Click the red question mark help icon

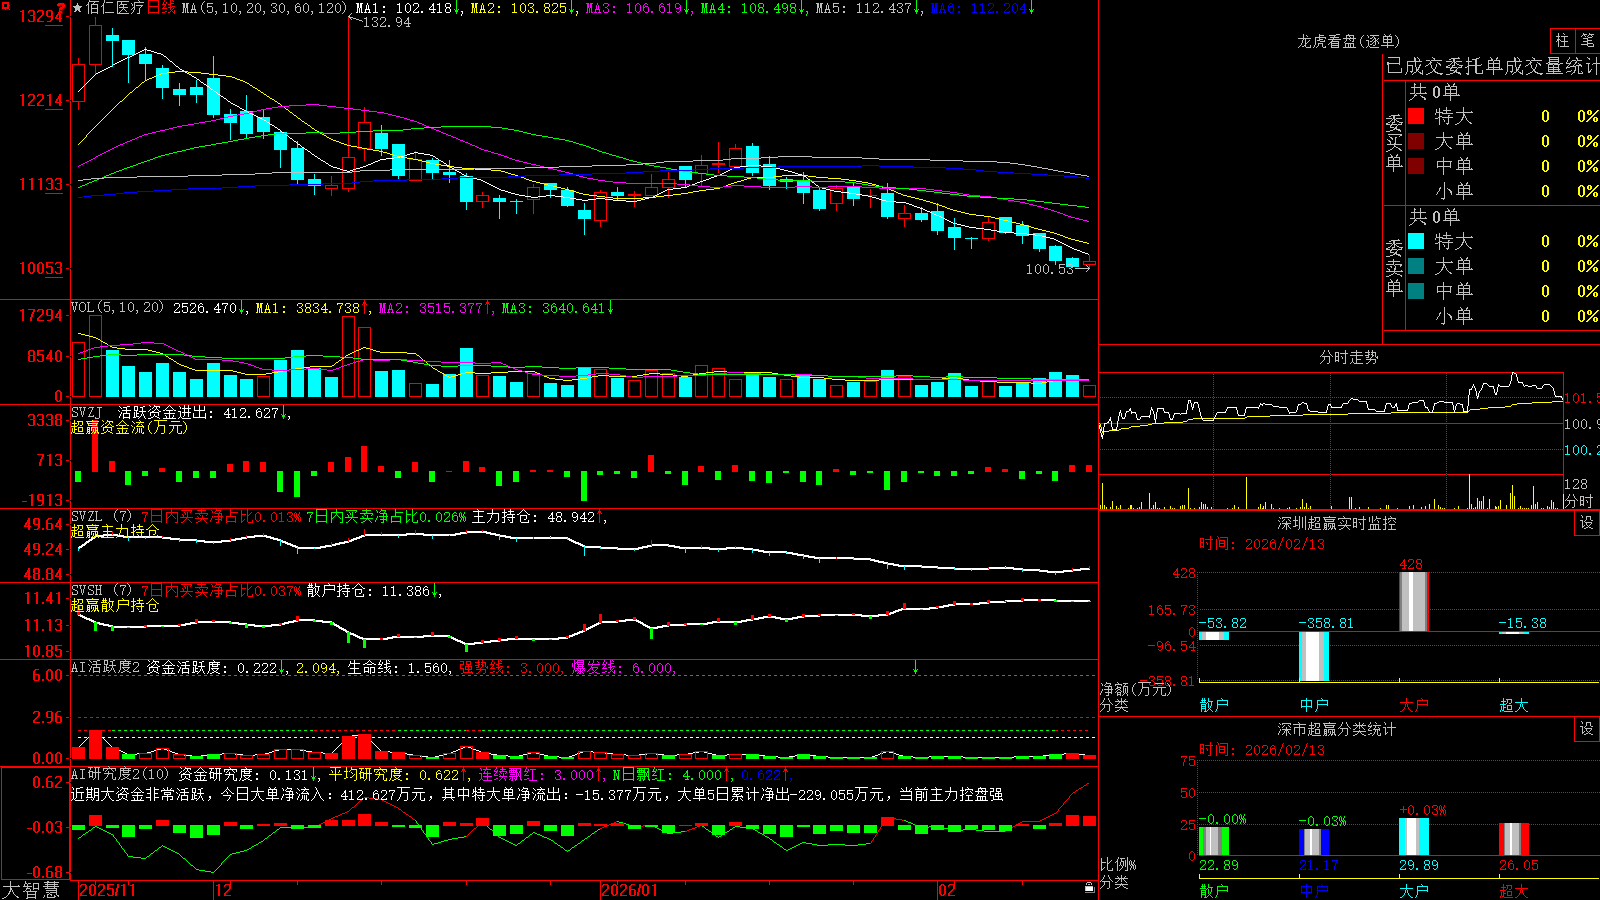pyautogui.click(x=61, y=8)
